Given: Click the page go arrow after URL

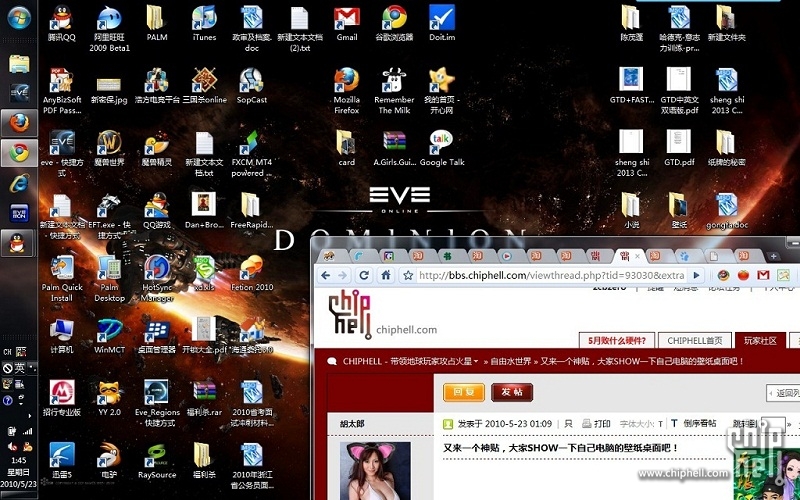Looking at the screenshot, I should [x=696, y=276].
